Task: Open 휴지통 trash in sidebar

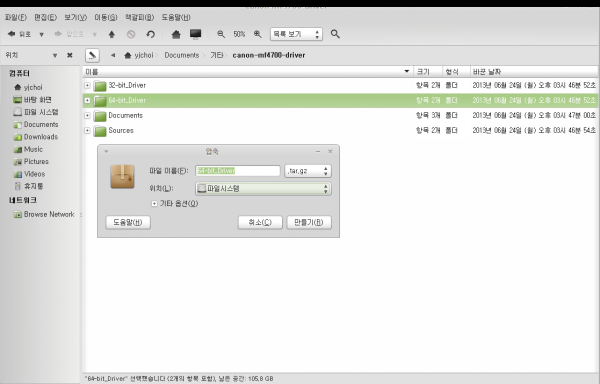Action: [x=29, y=186]
